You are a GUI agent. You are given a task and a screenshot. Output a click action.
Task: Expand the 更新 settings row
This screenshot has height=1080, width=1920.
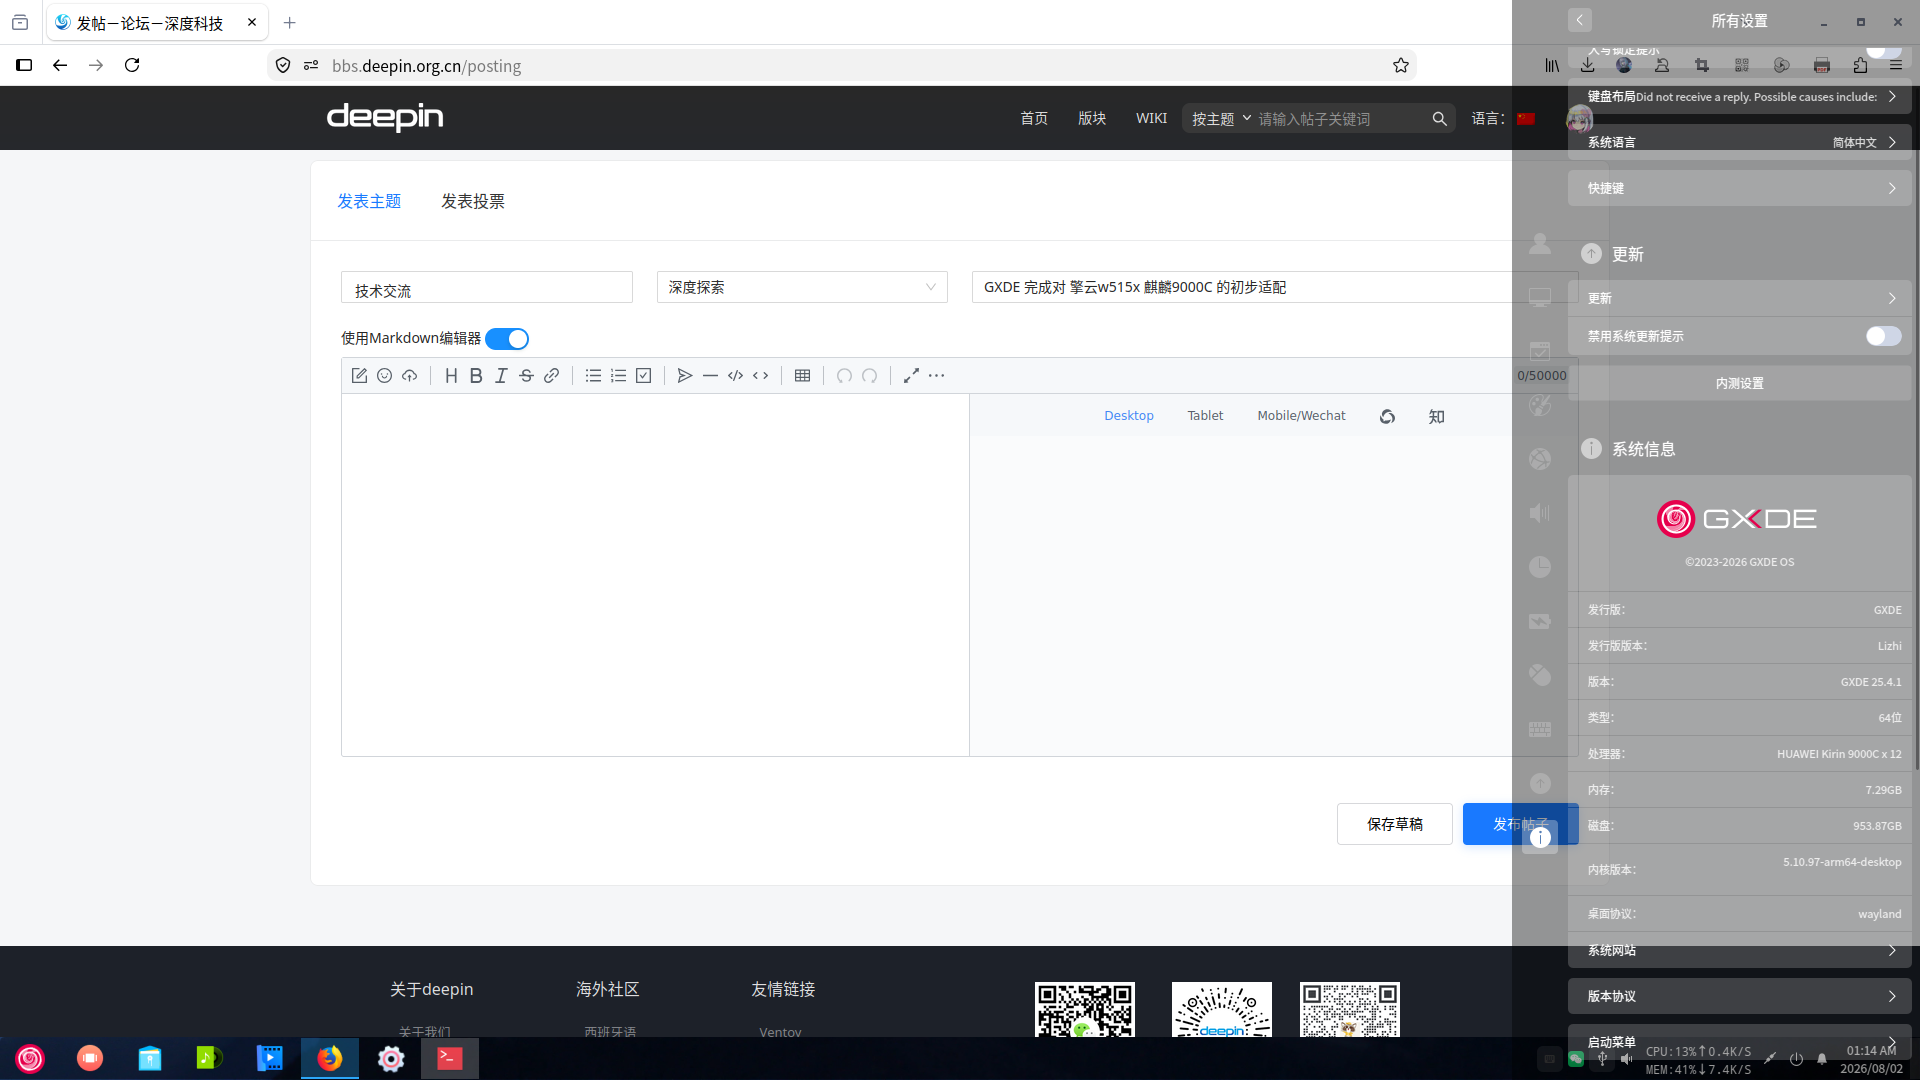click(x=1740, y=298)
